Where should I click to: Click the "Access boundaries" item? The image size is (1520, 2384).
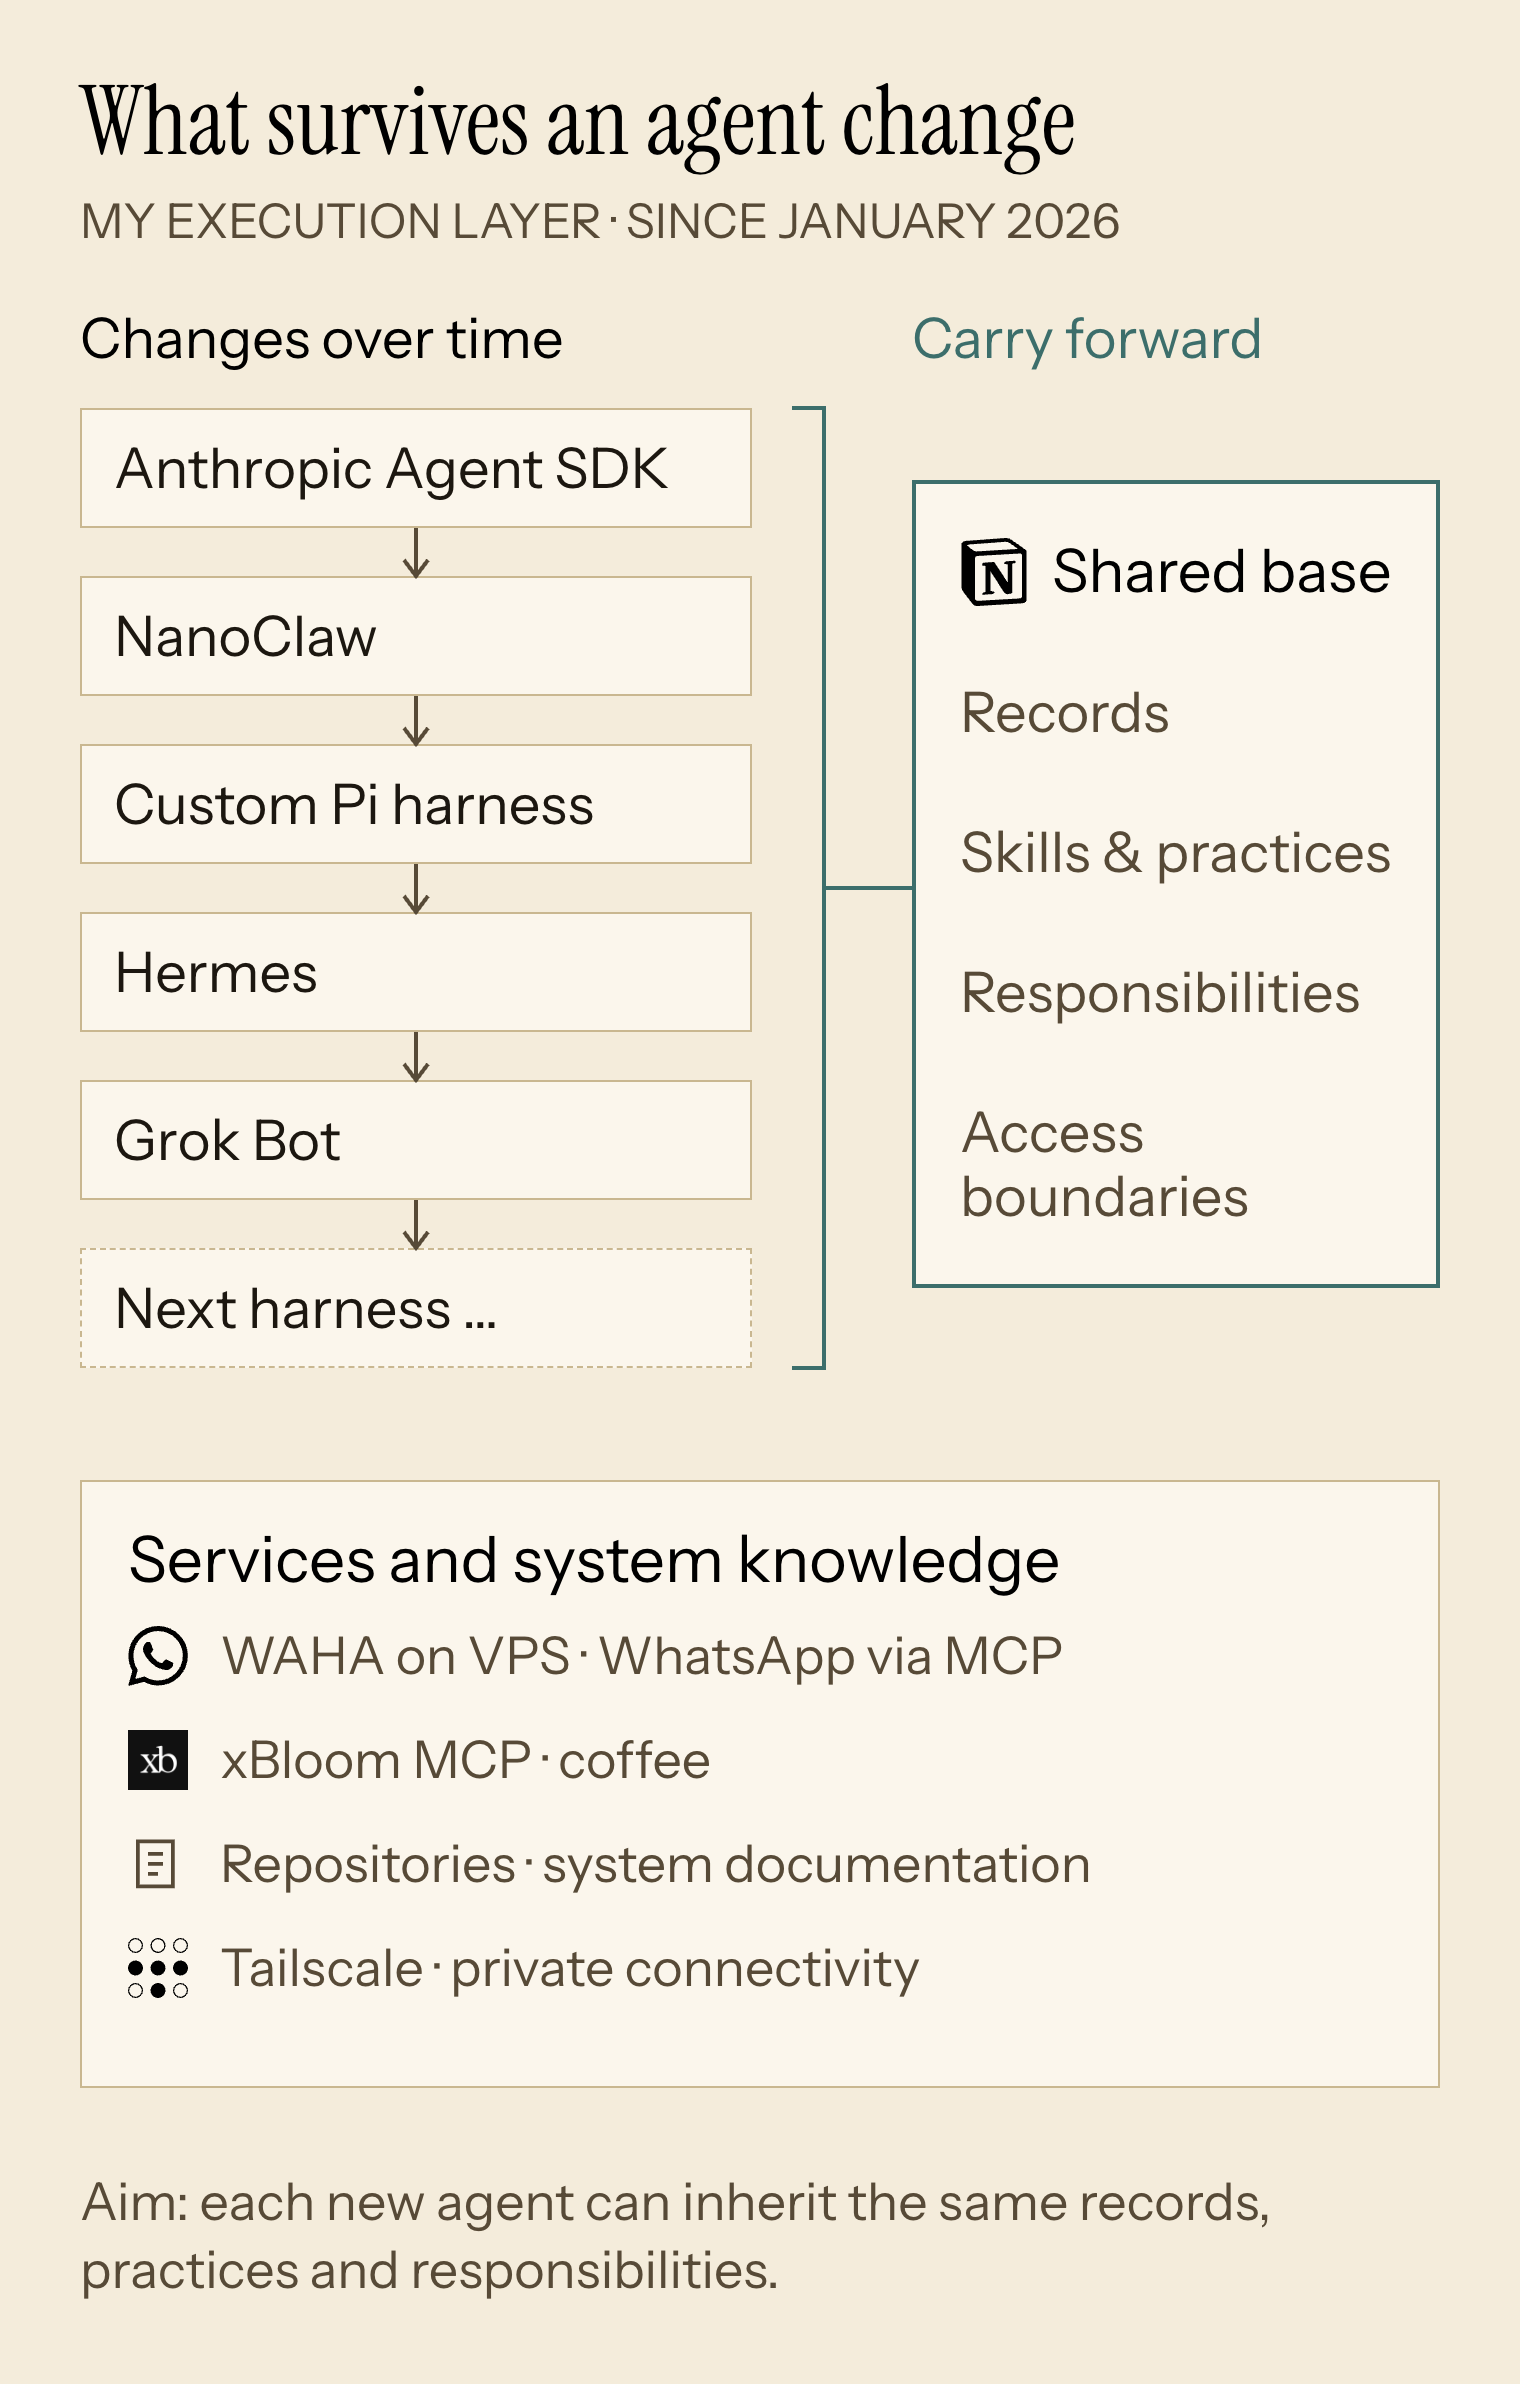pyautogui.click(x=1105, y=1165)
